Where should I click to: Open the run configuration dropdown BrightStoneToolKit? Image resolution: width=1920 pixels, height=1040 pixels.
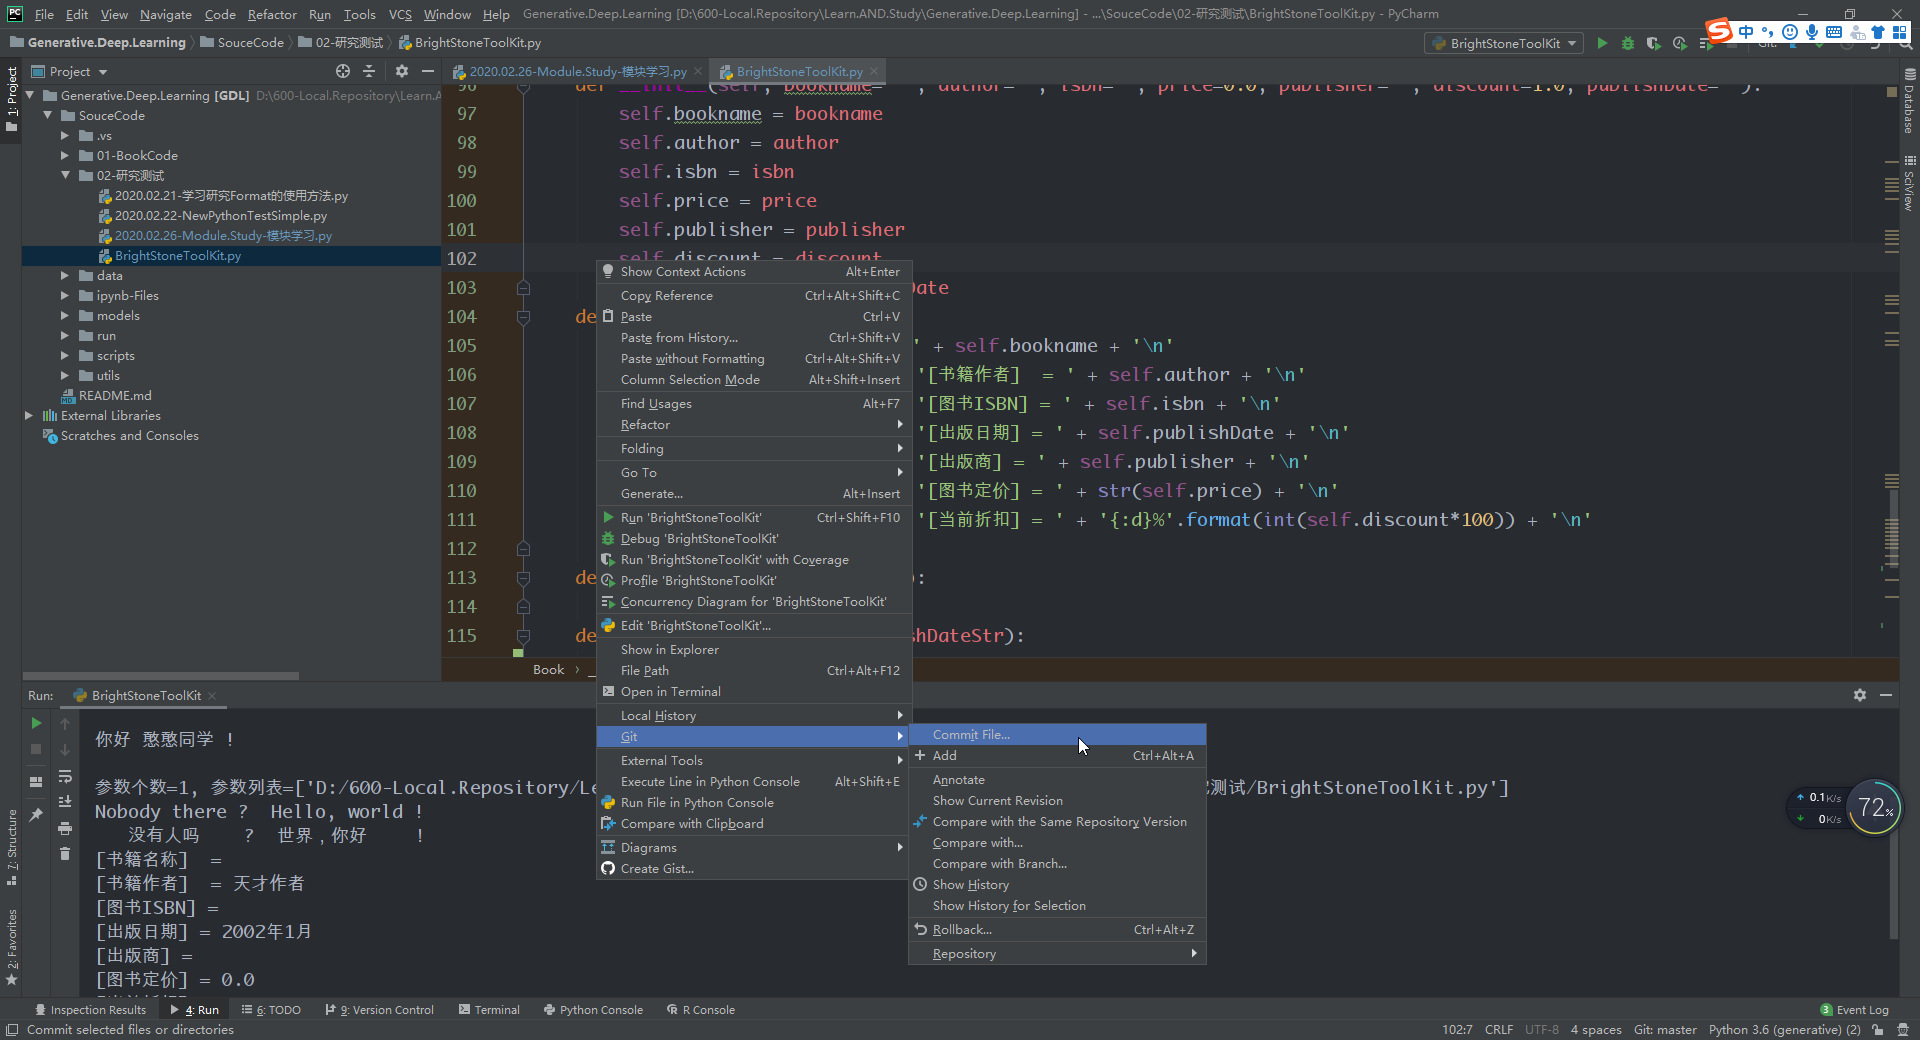click(x=1504, y=43)
